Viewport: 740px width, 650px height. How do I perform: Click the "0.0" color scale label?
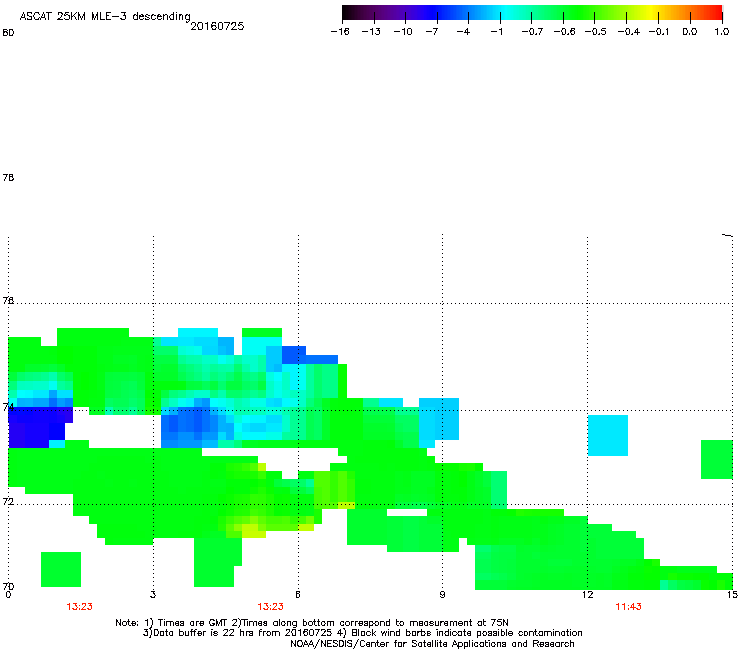[x=690, y=32]
